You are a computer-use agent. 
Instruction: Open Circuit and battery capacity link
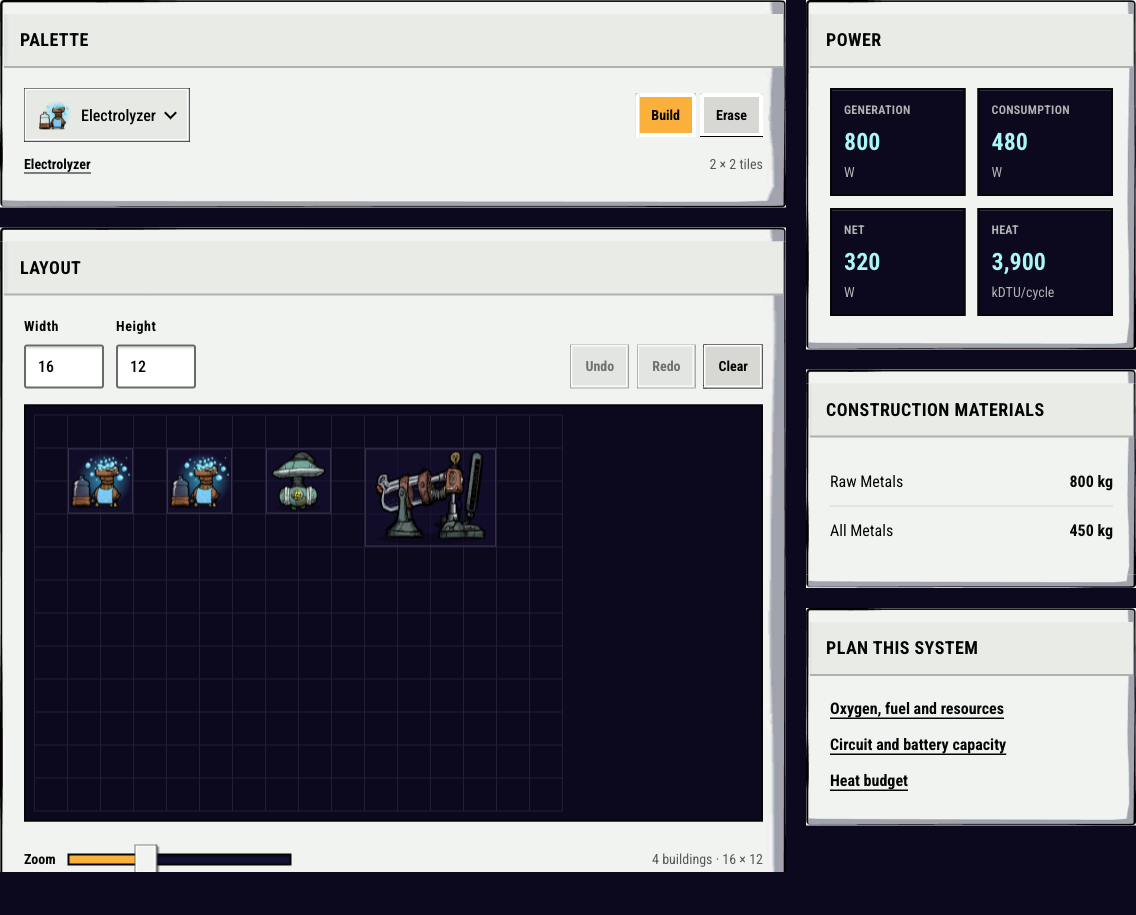918,745
